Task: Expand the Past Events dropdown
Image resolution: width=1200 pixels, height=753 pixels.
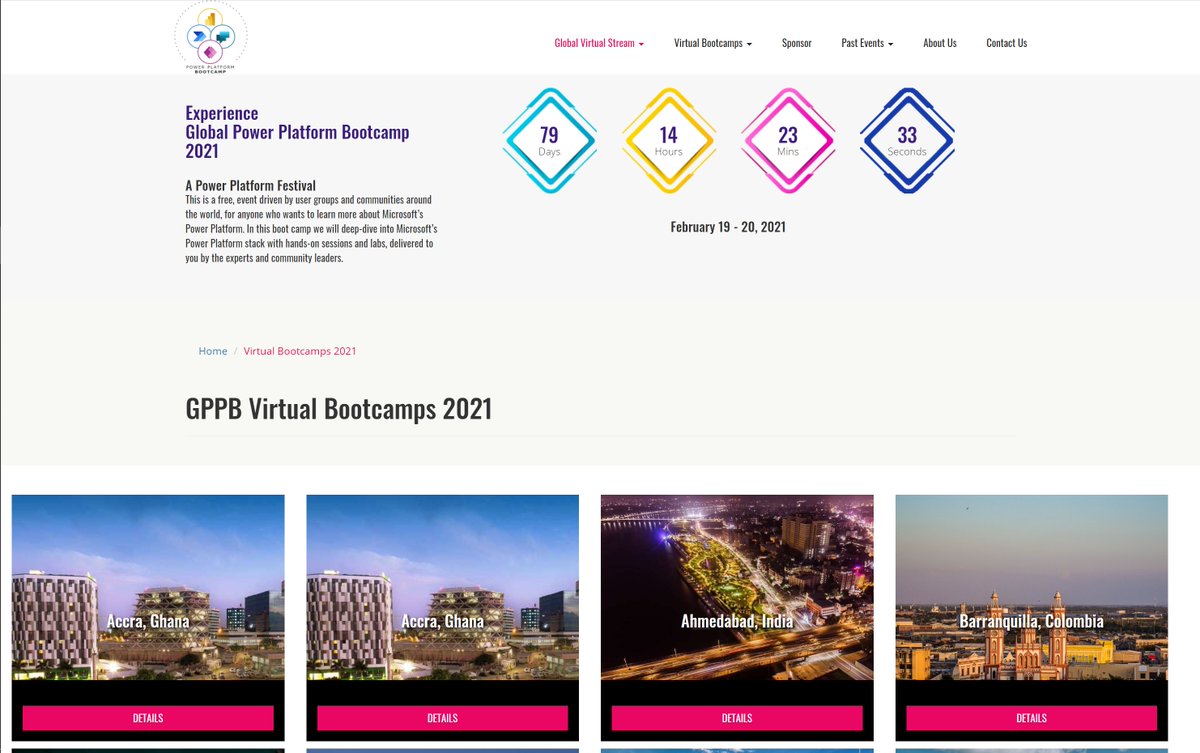Action: (x=867, y=43)
